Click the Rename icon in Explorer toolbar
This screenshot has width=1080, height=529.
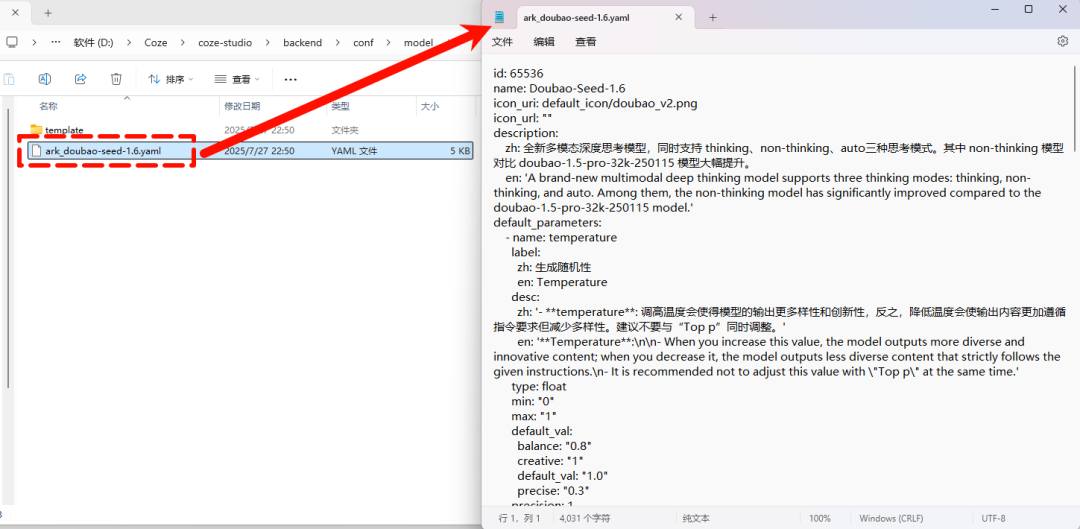44,79
